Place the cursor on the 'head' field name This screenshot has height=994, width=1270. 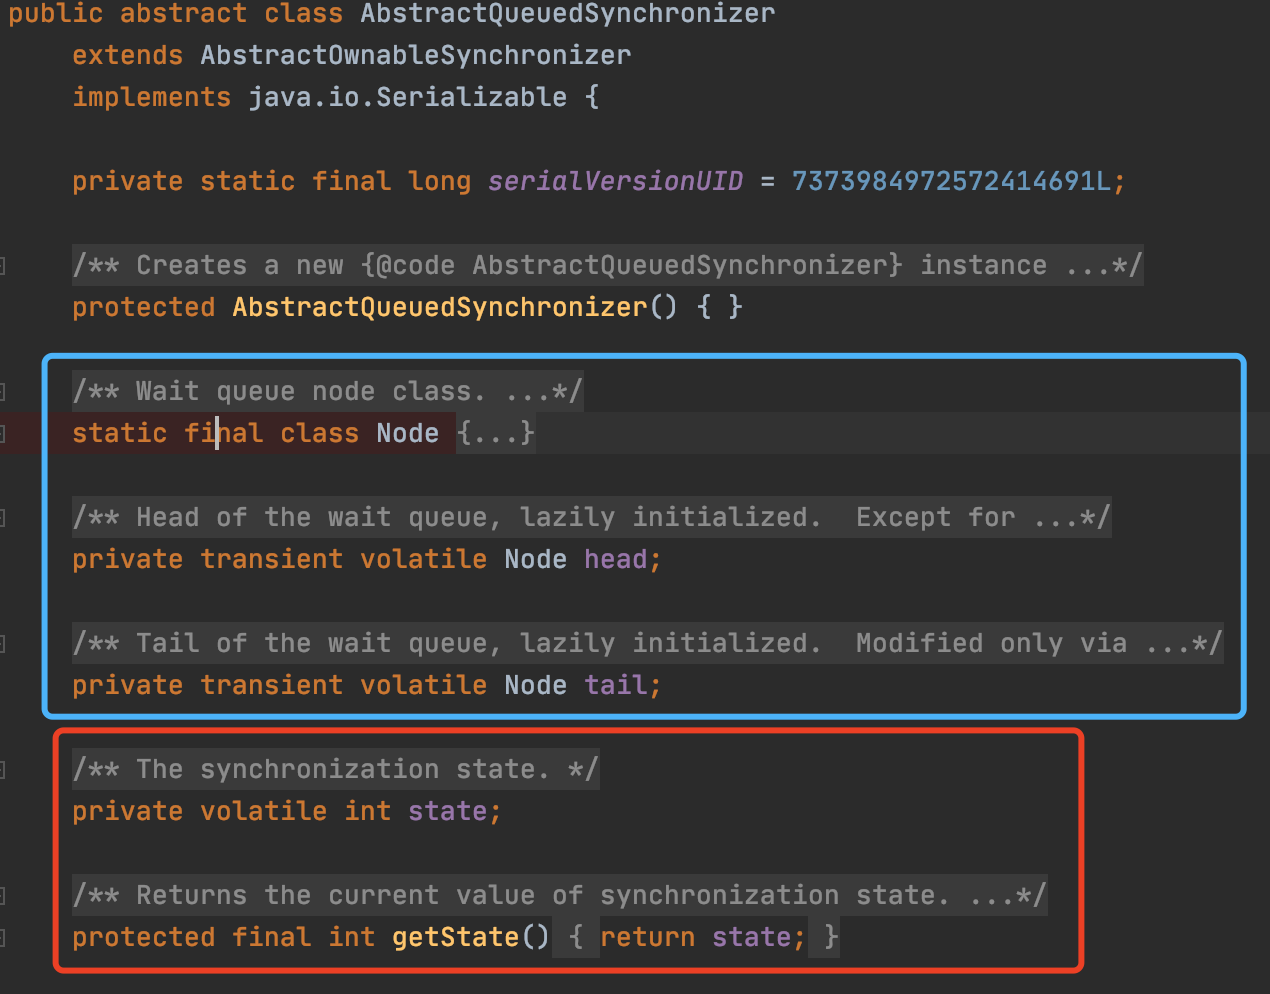[616, 560]
